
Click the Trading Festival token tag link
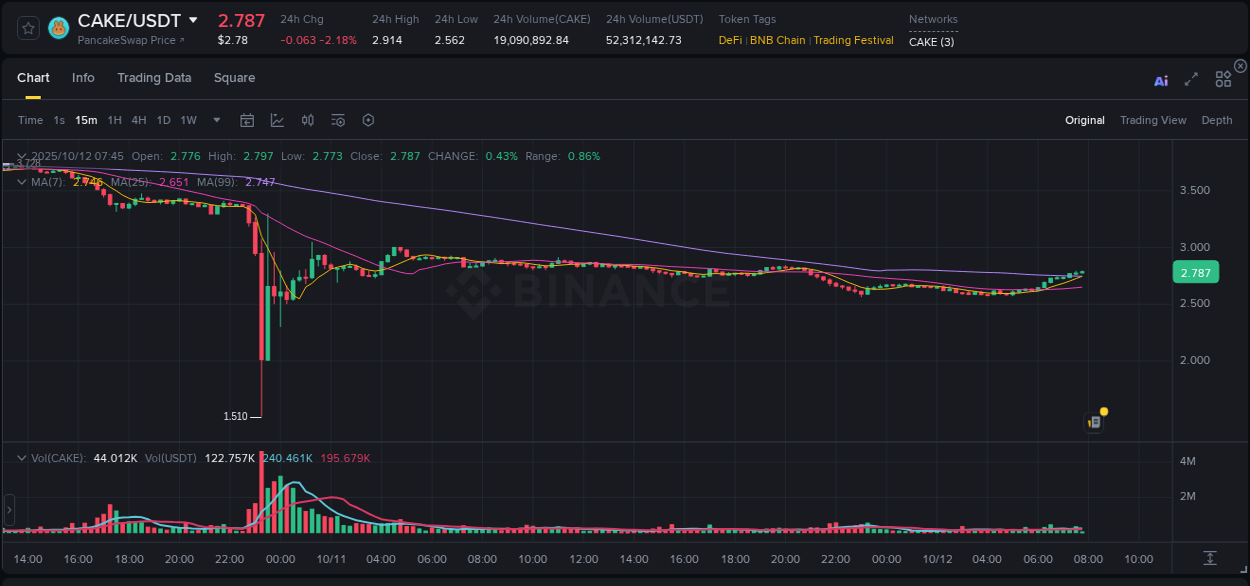855,40
